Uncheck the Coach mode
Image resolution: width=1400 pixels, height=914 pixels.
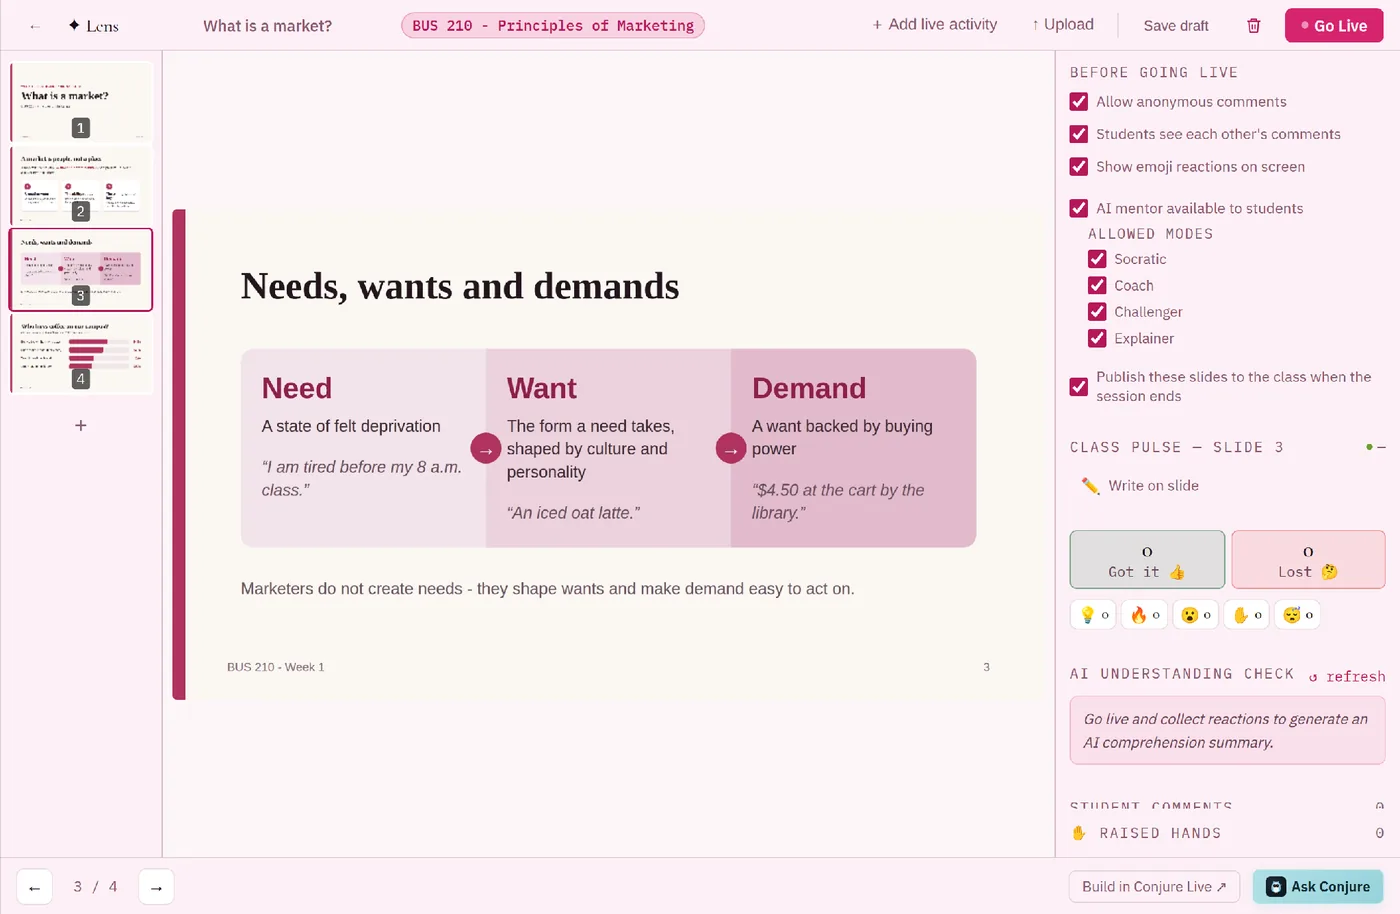coord(1097,285)
